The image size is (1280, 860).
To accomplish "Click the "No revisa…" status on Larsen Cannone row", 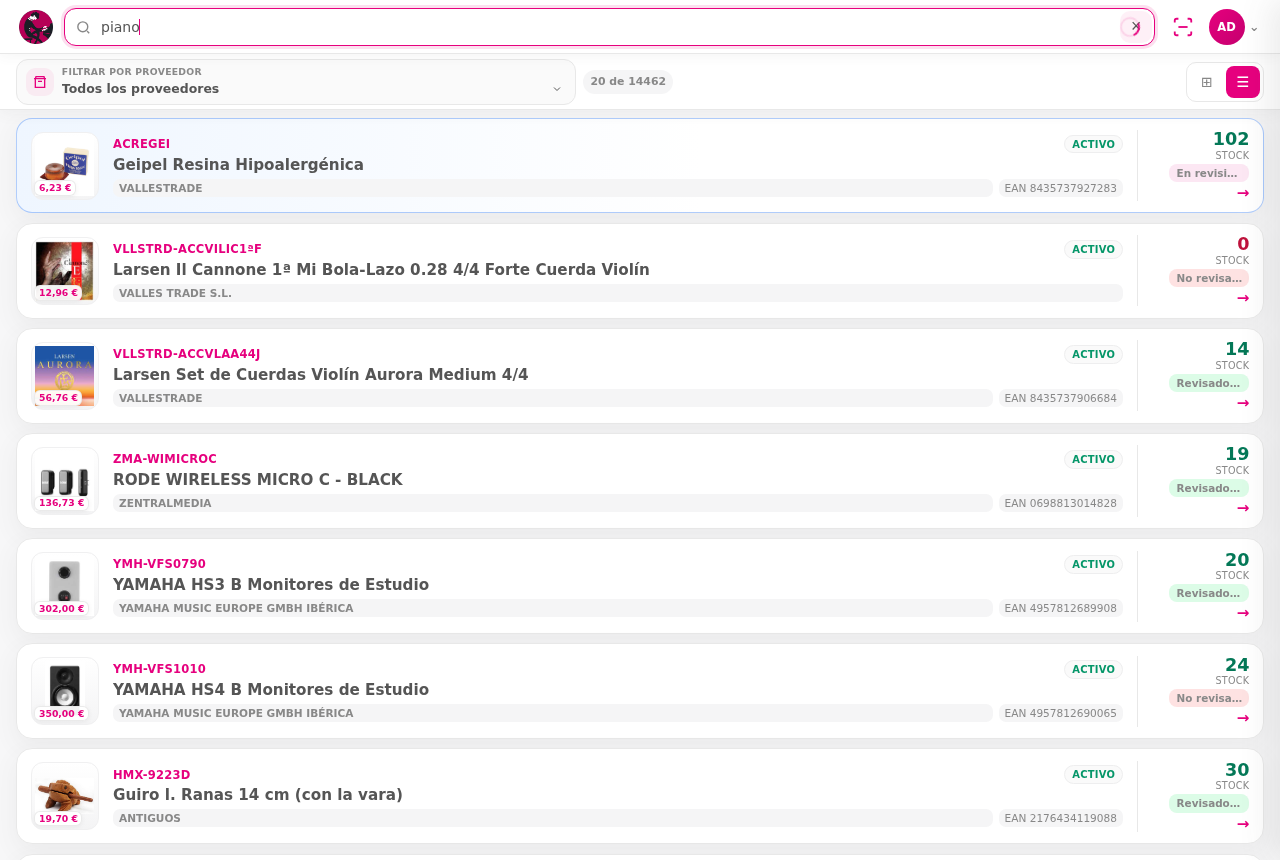I will pos(1209,278).
